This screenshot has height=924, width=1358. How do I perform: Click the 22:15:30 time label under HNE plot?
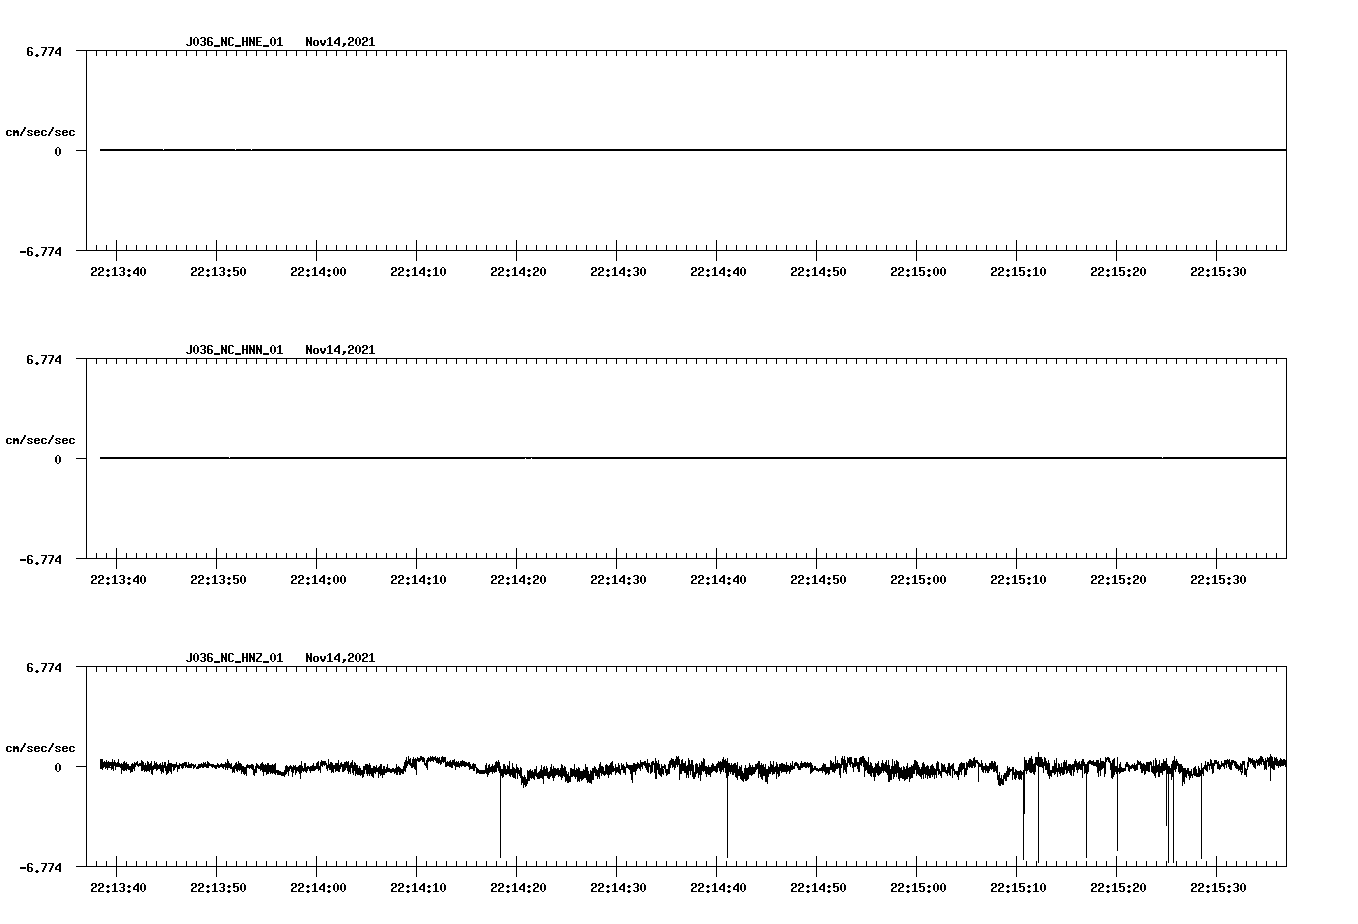pos(1218,272)
